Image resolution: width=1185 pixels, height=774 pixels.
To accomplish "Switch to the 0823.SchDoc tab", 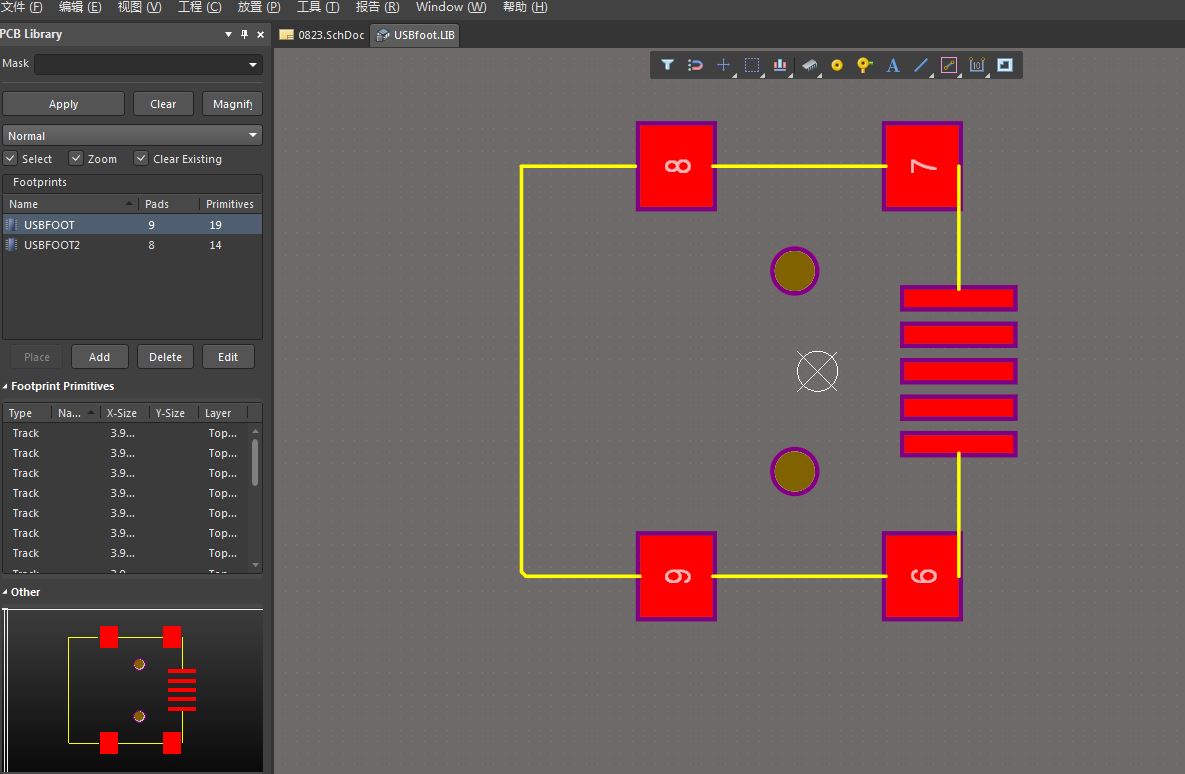I will [x=322, y=35].
